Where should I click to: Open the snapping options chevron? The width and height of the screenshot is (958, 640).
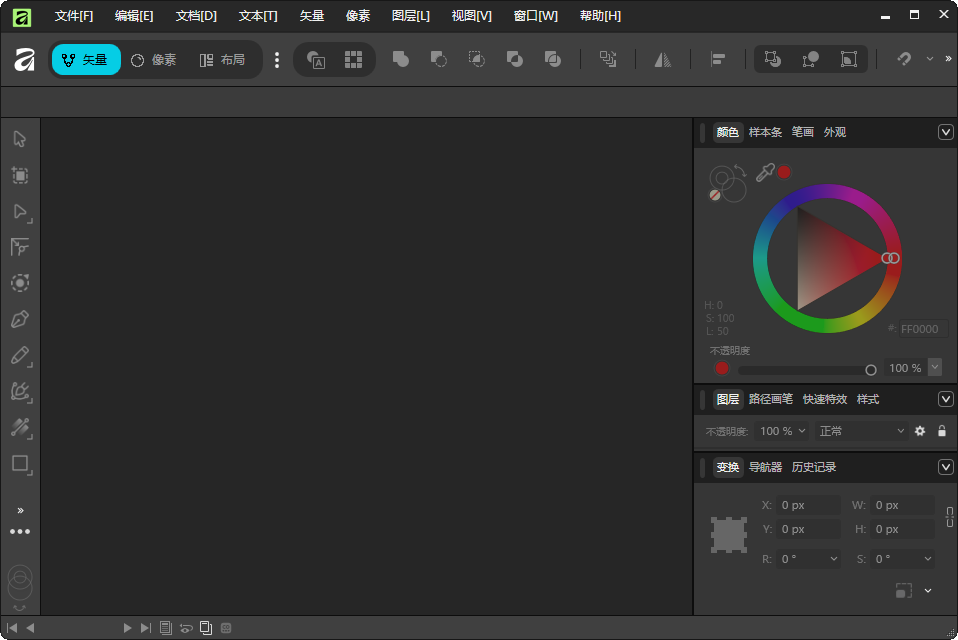930,59
